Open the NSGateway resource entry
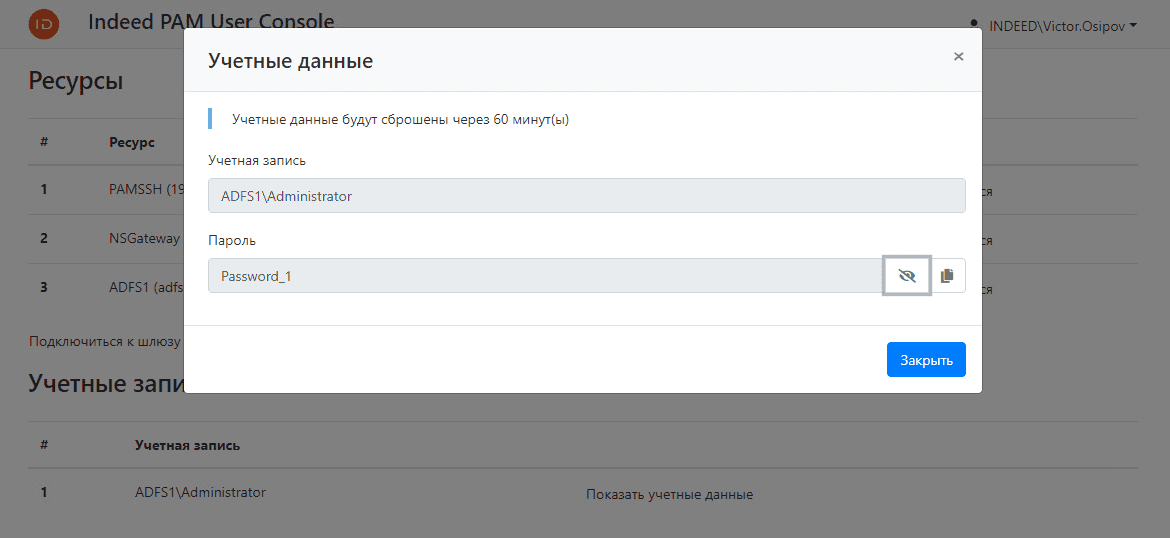 [x=145, y=239]
